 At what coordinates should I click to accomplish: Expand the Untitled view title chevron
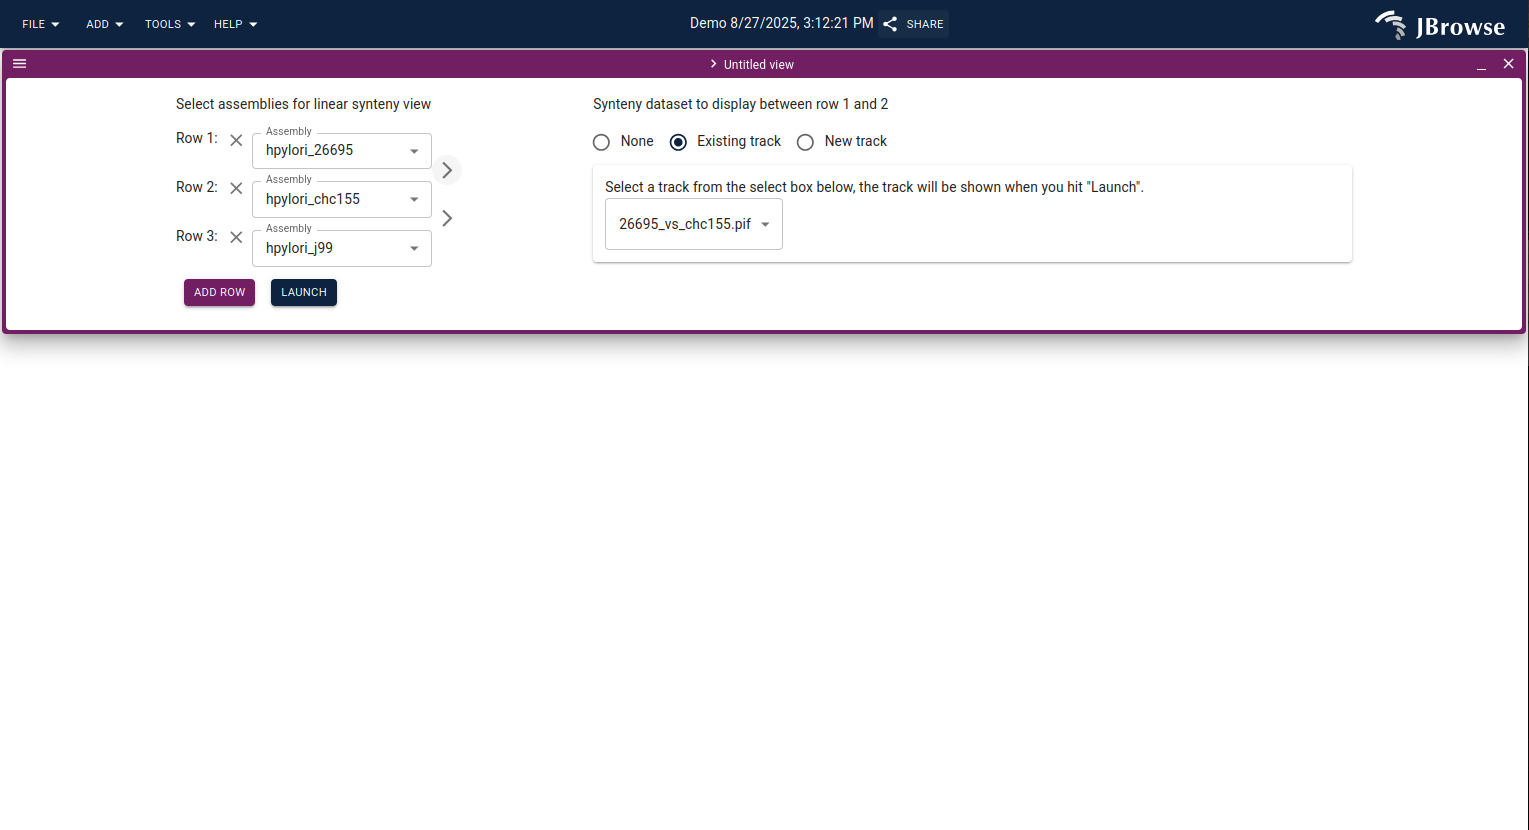tap(713, 64)
